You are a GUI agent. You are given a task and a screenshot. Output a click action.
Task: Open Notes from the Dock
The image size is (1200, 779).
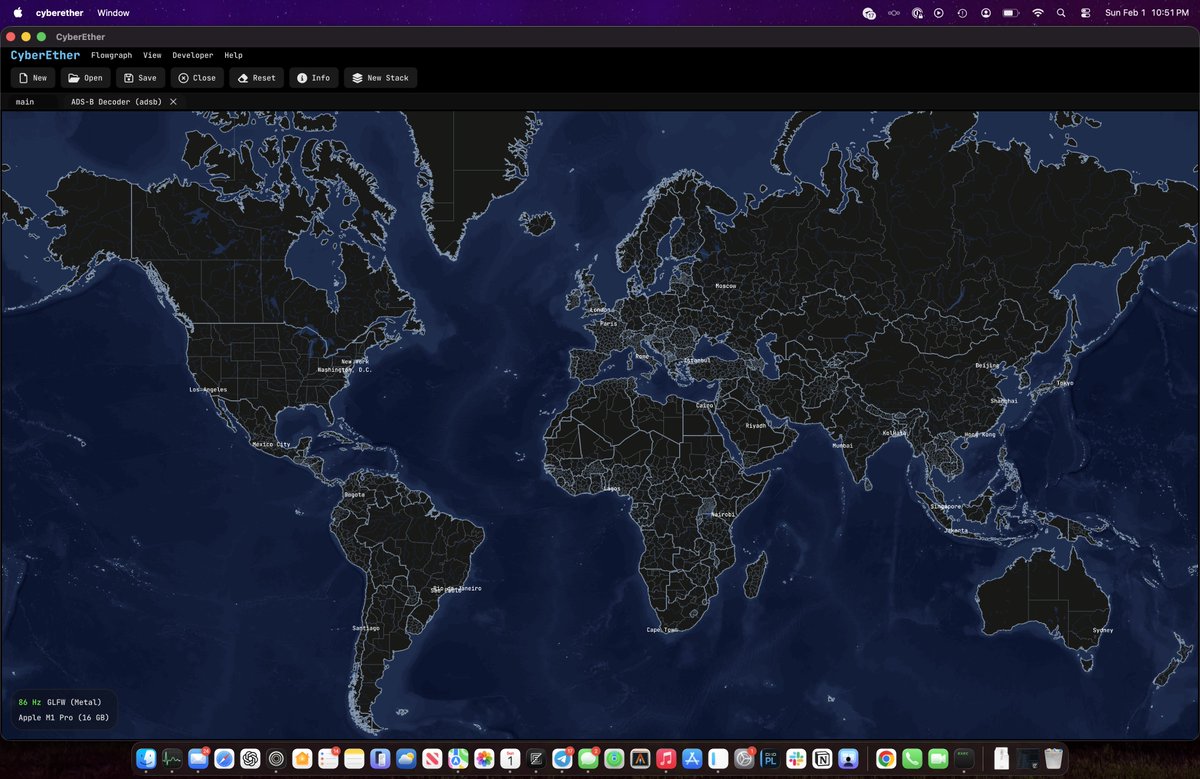tap(354, 758)
